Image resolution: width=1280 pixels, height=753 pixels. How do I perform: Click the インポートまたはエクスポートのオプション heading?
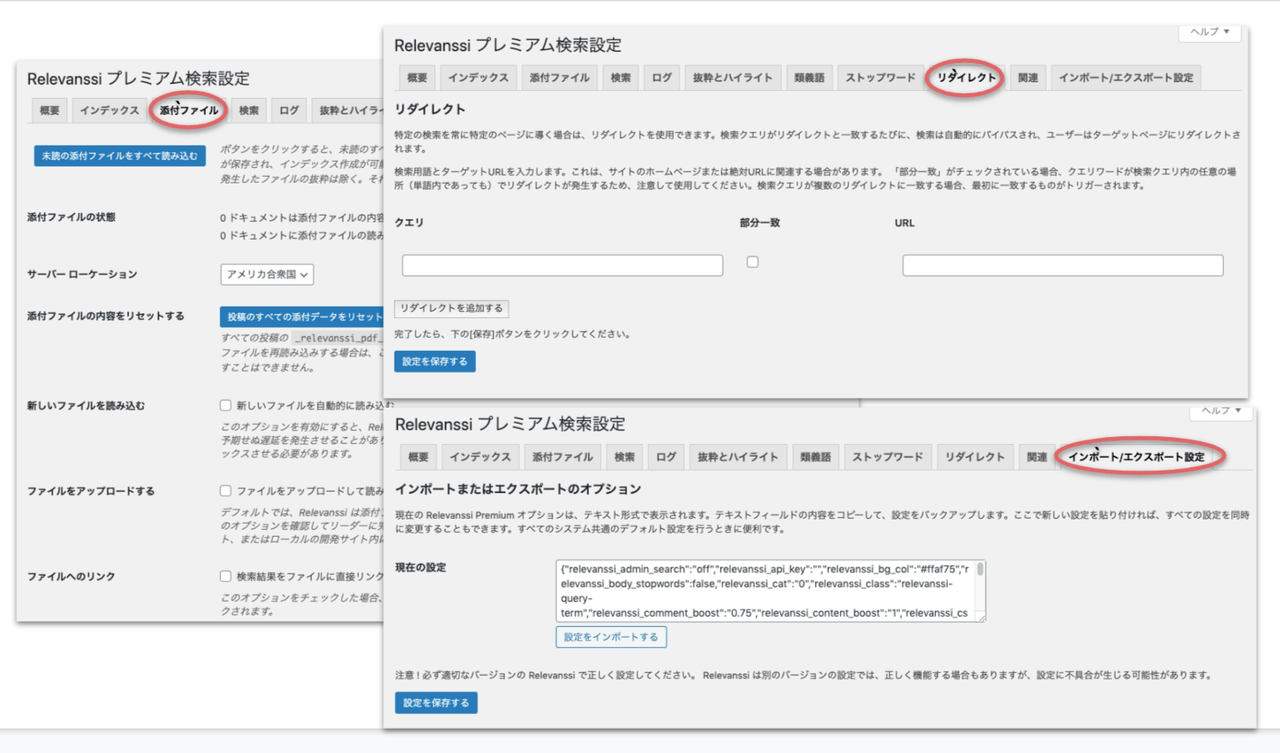click(x=518, y=489)
